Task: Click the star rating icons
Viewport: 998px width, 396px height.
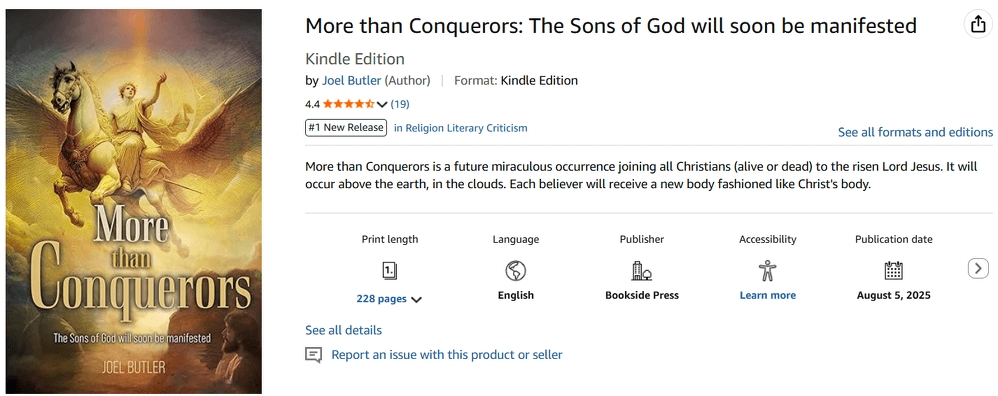Action: pos(348,104)
